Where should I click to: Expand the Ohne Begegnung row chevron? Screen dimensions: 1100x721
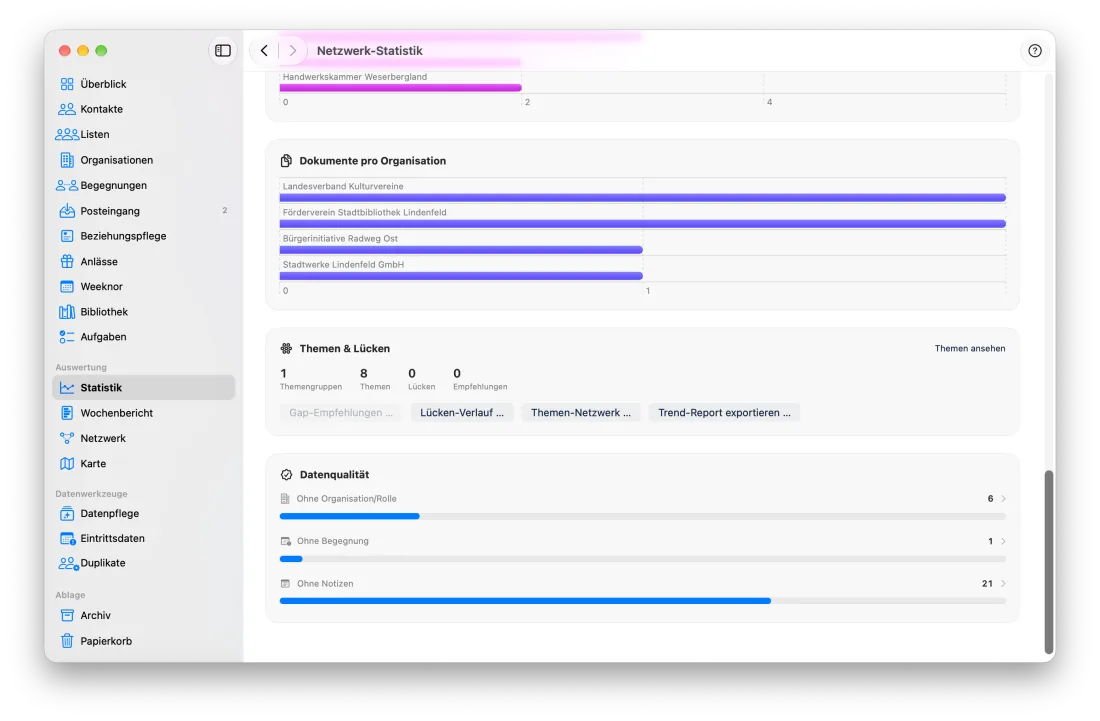pyautogui.click(x=1003, y=541)
